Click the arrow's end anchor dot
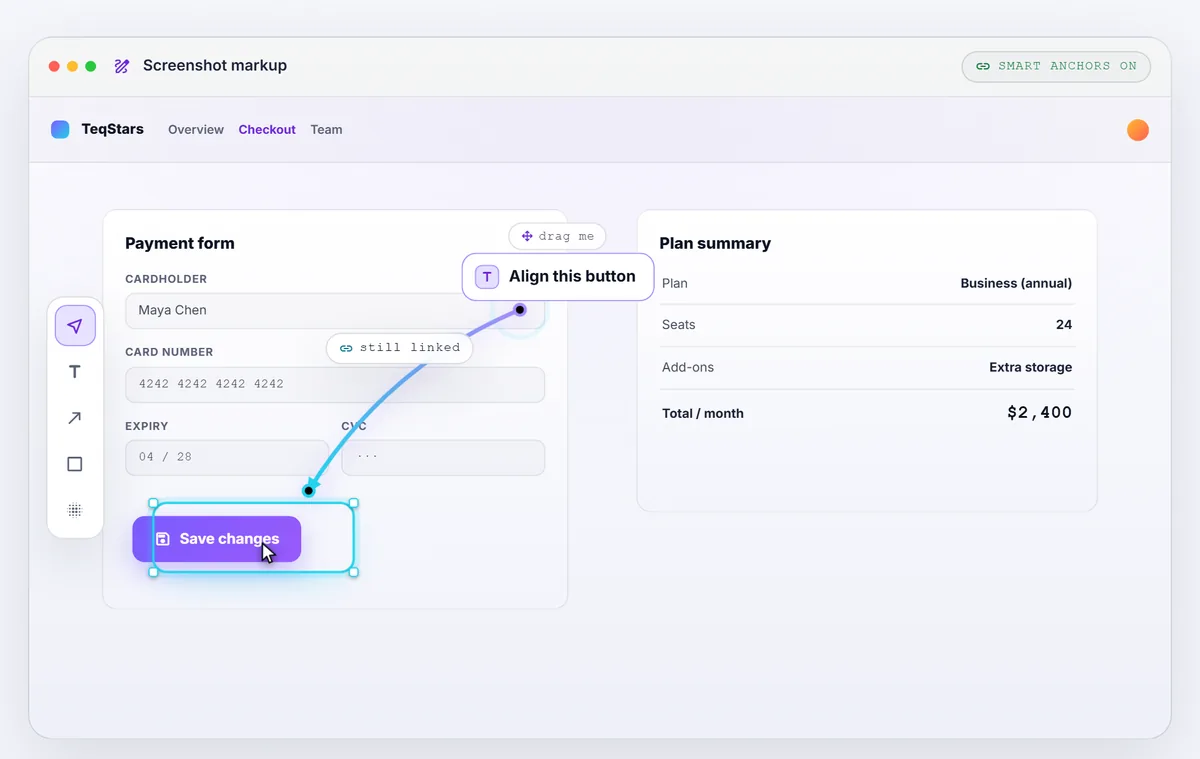1200x759 pixels. point(309,491)
